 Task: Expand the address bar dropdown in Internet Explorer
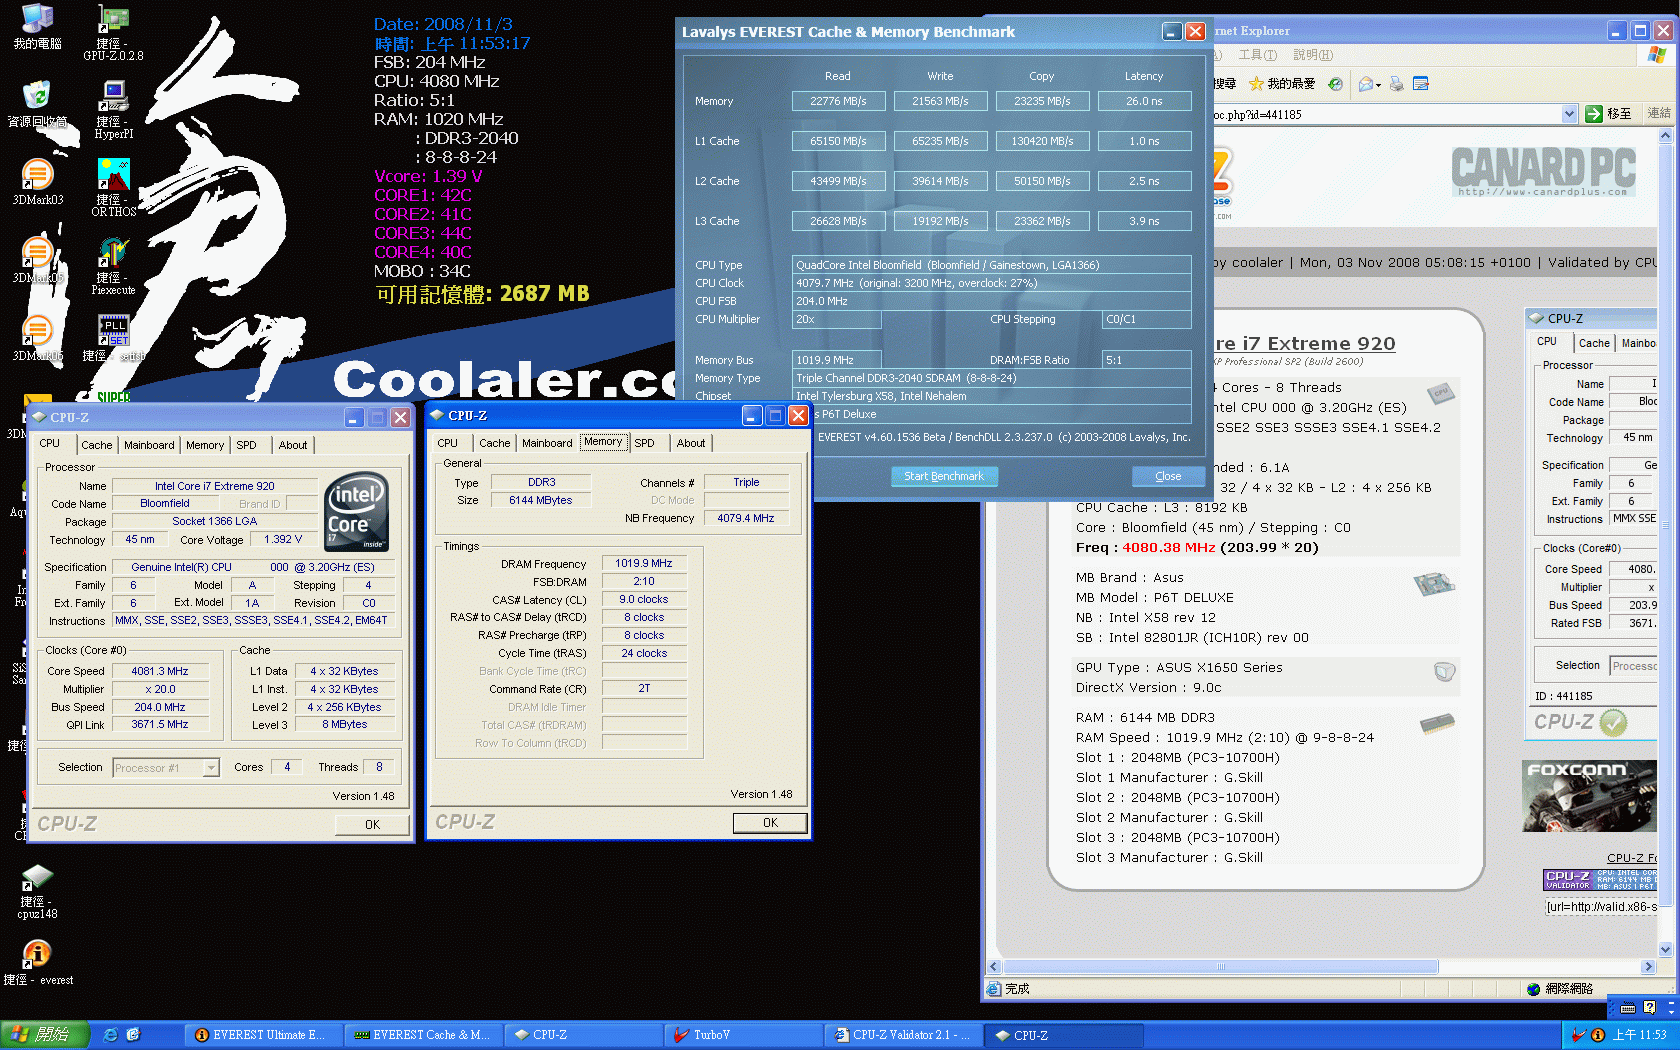[1569, 114]
